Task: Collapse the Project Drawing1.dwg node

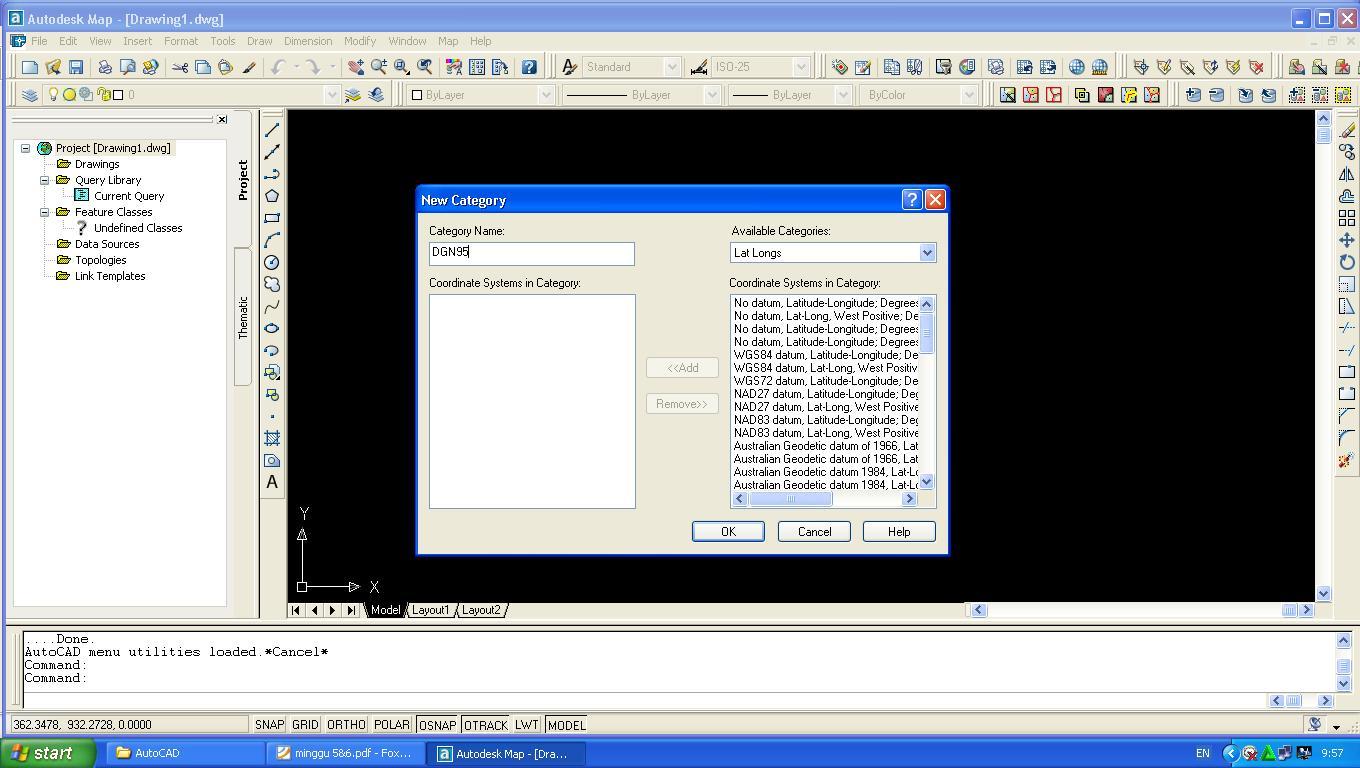Action: pos(26,148)
